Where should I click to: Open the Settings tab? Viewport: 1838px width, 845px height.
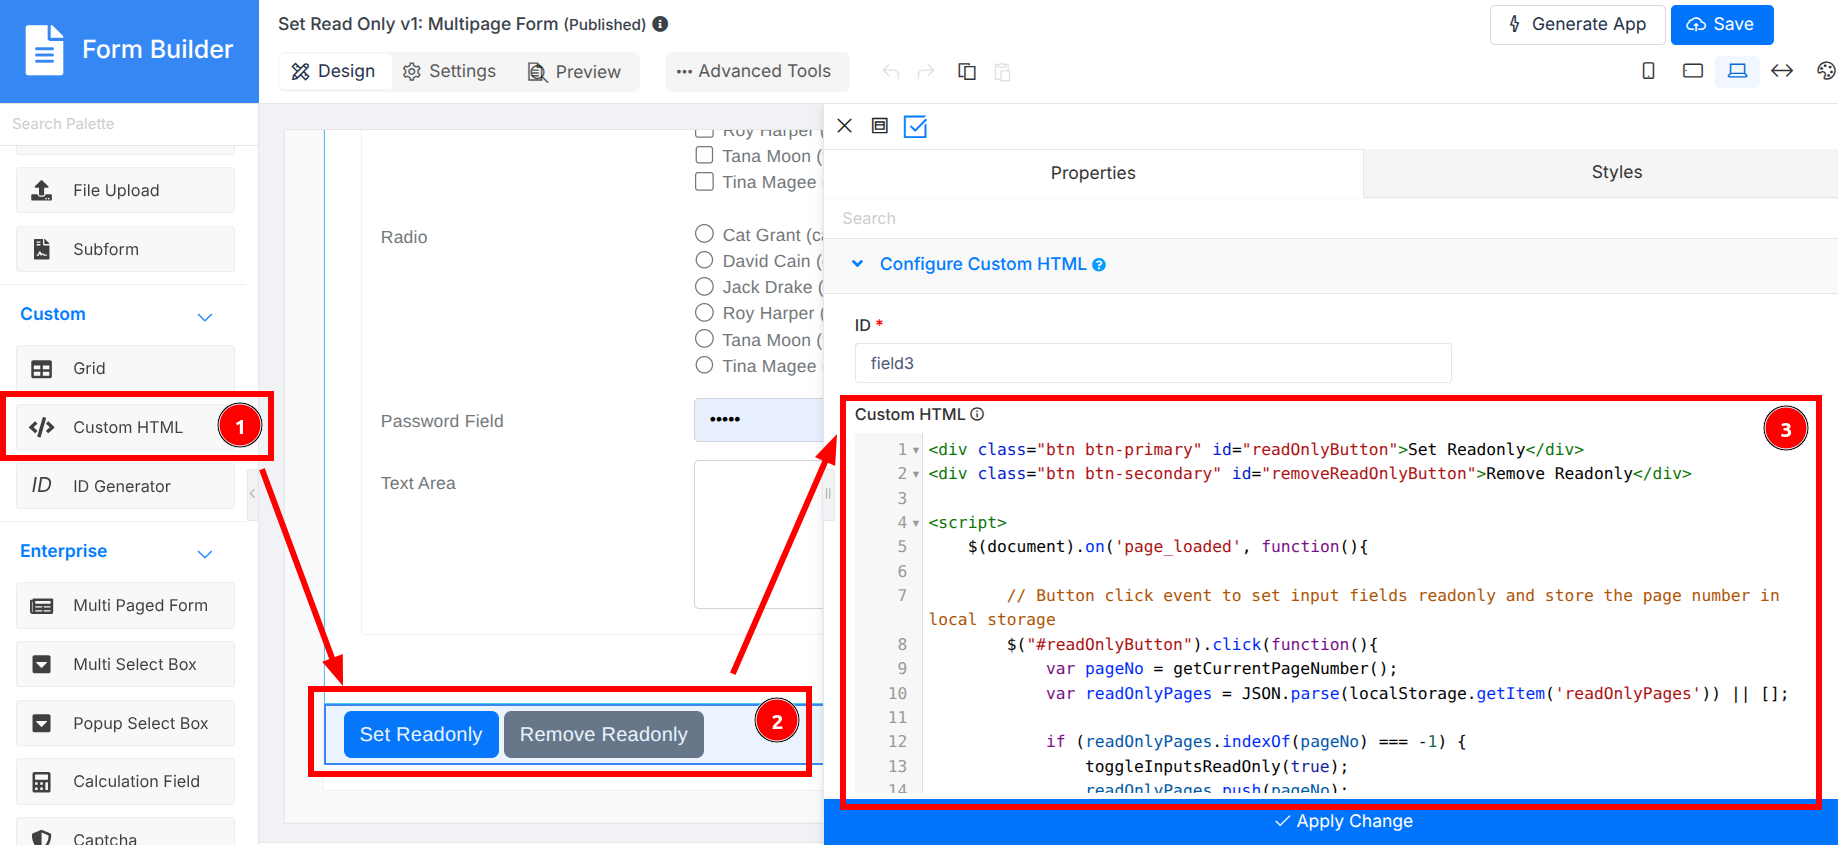[450, 71]
